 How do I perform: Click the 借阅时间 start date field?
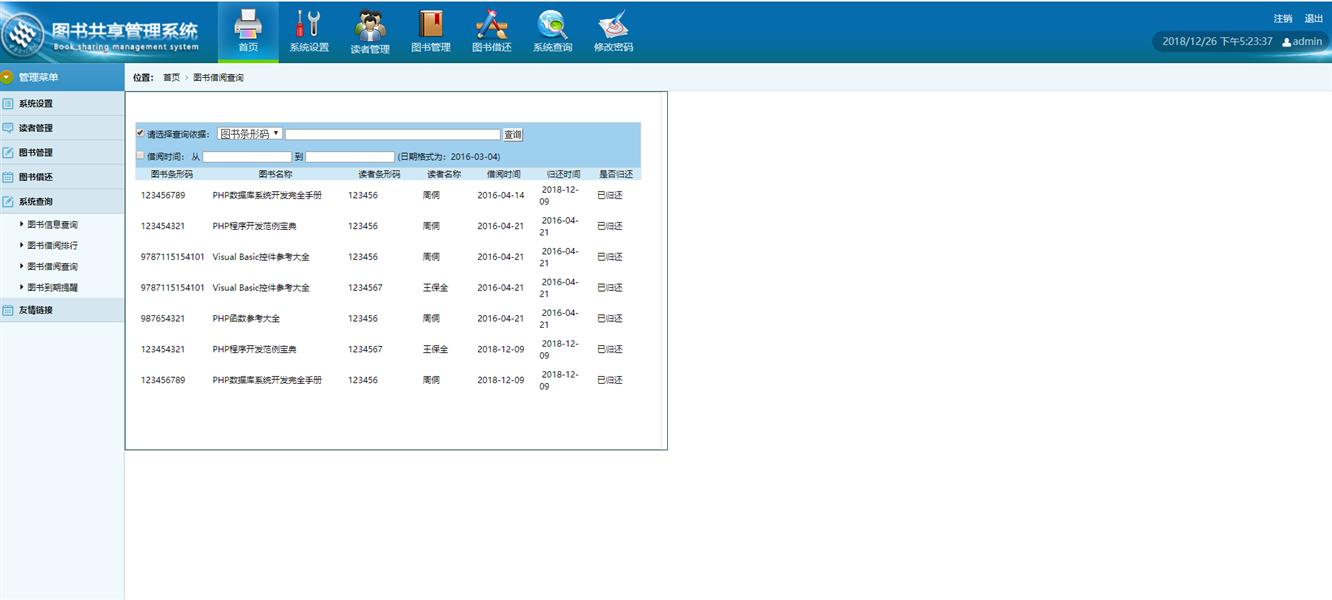[247, 157]
